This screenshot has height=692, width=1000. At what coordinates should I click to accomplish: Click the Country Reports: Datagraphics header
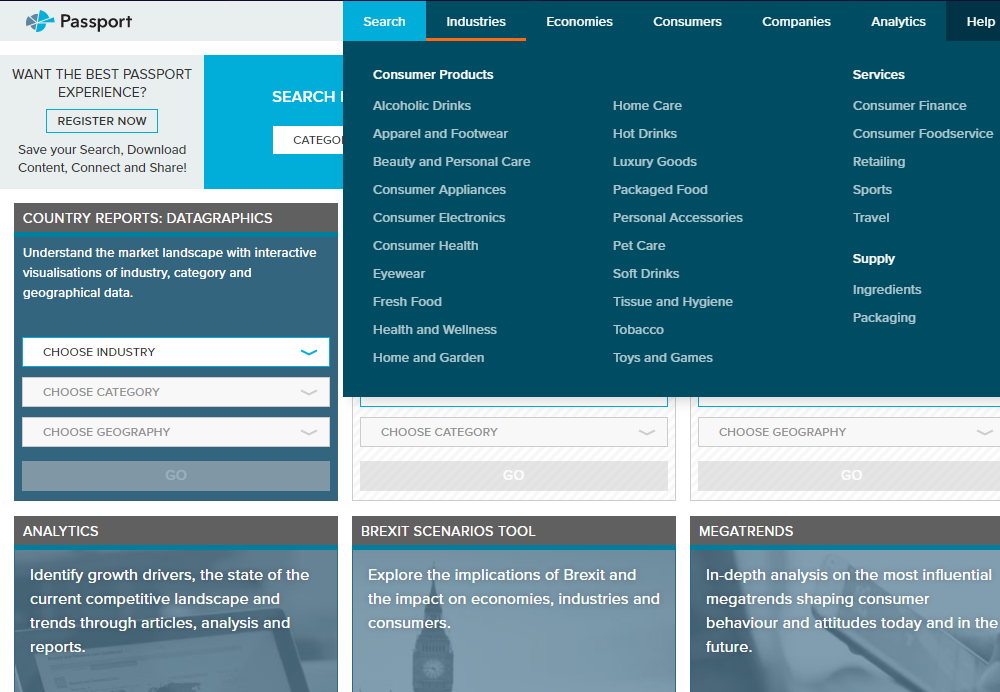[176, 218]
